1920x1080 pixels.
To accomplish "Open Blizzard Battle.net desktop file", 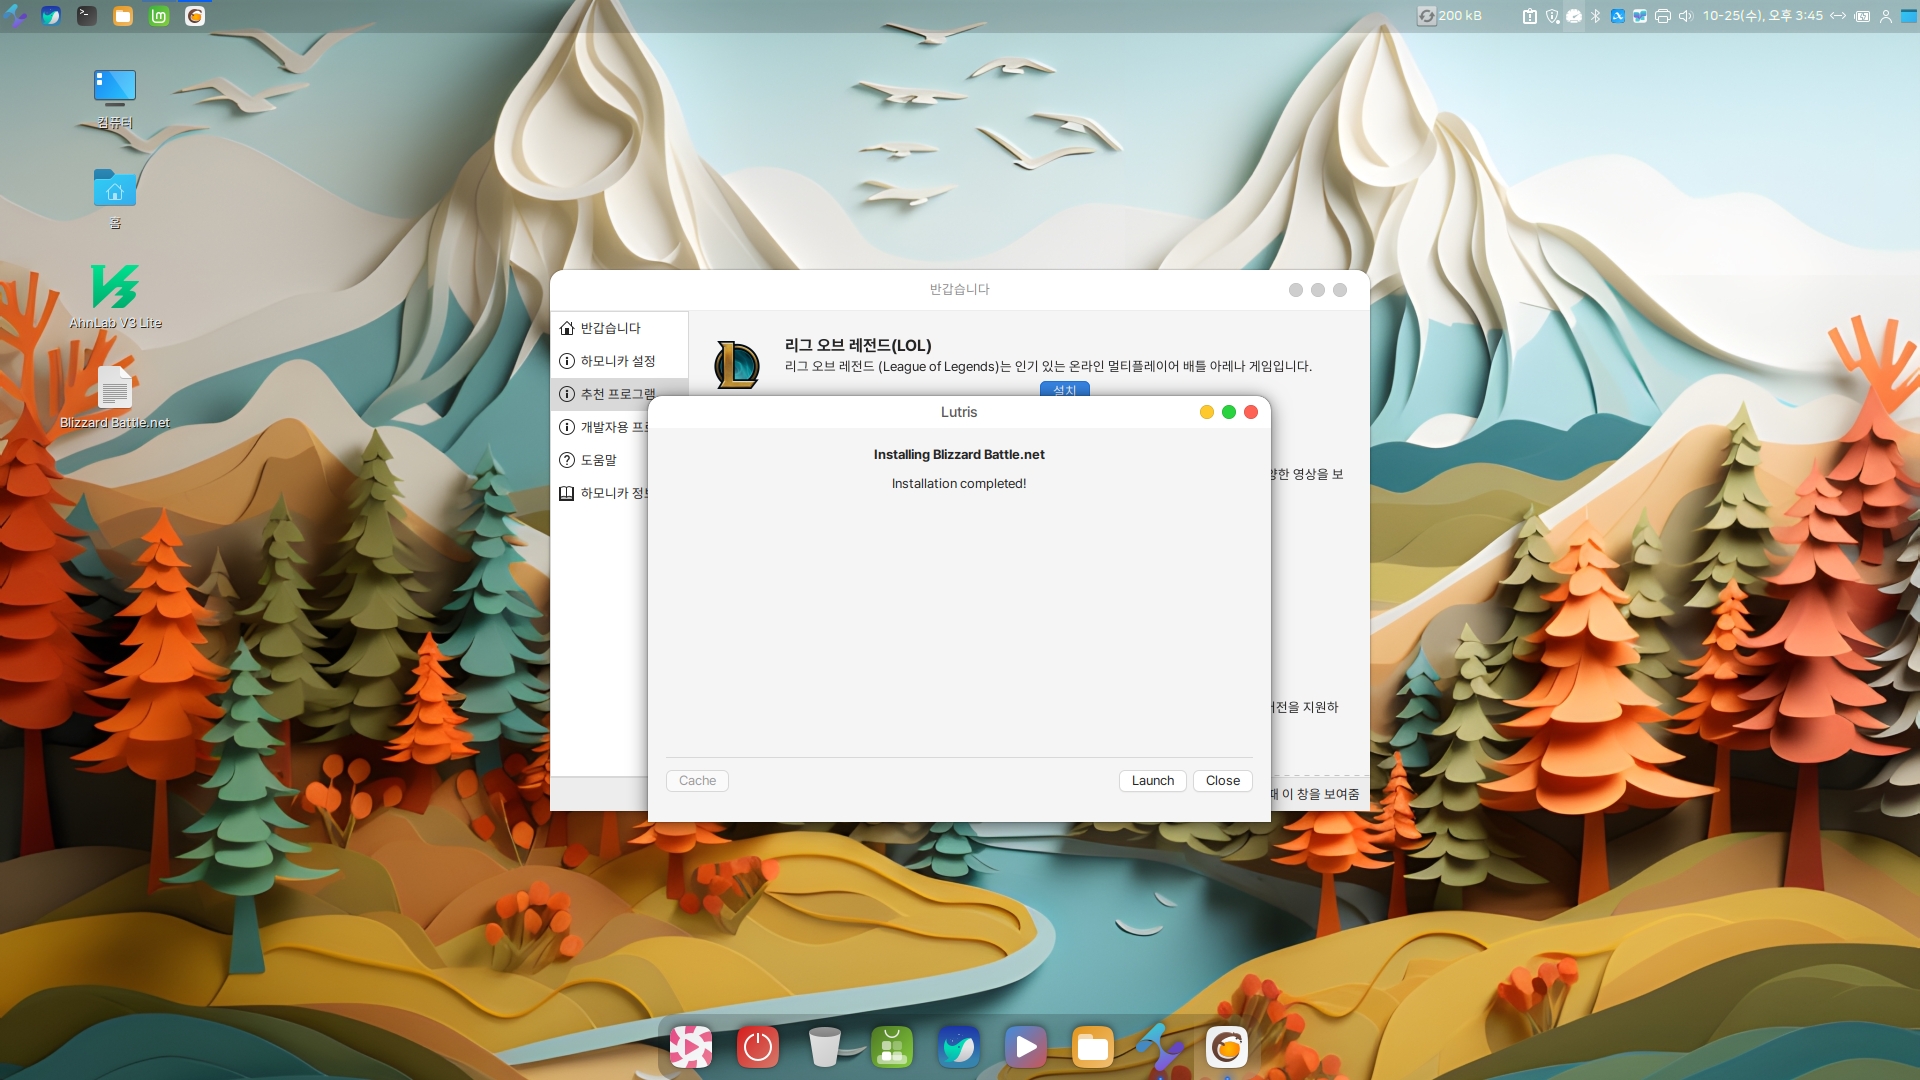I will point(115,389).
